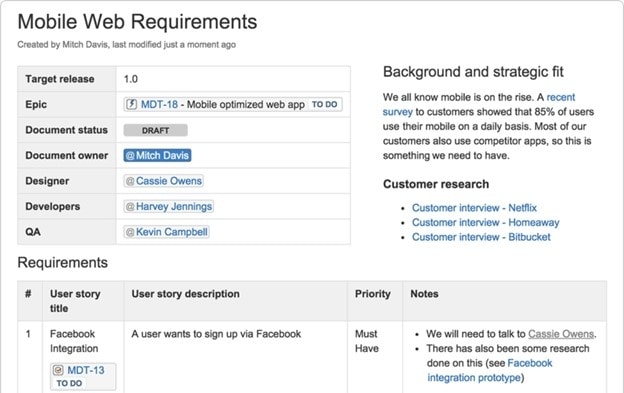Open the @Harvey Jennings developer mention

[168, 206]
